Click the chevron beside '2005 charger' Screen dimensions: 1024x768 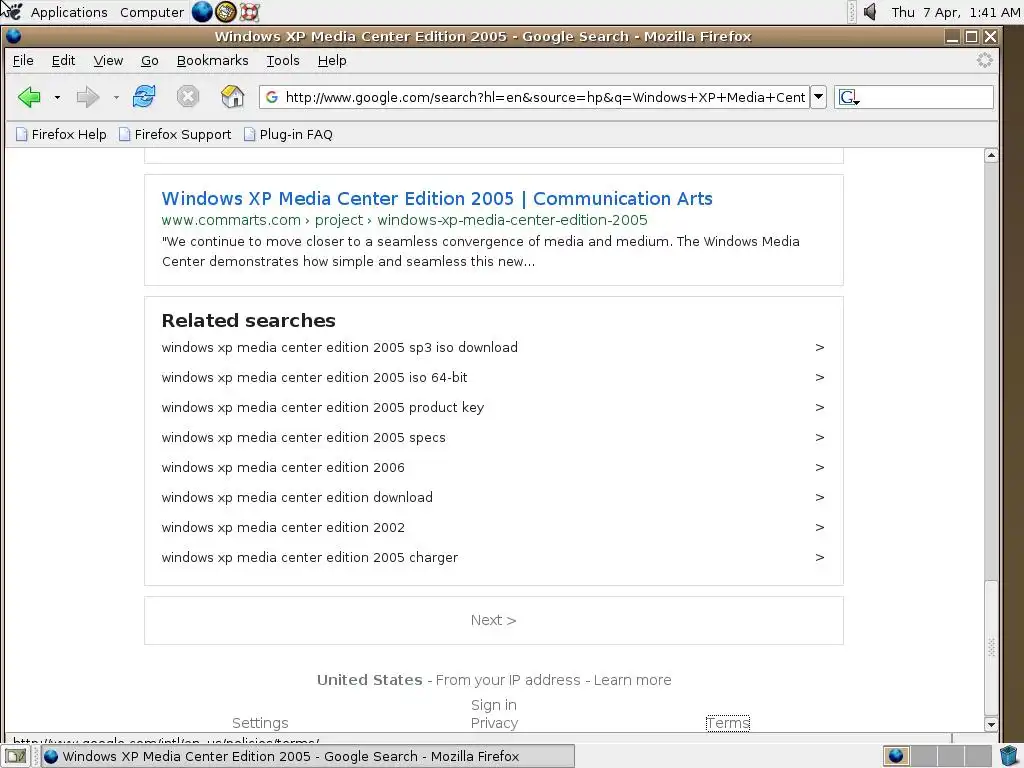click(x=820, y=558)
